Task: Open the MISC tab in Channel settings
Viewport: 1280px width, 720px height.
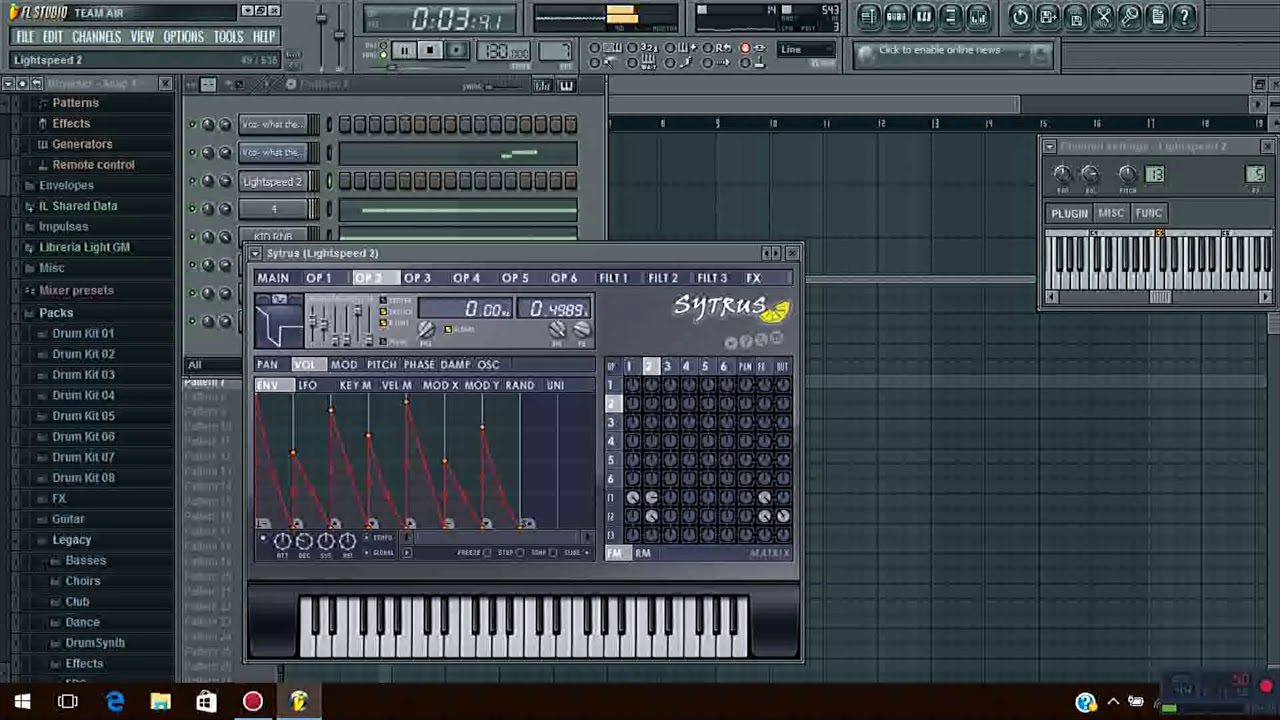Action: 1111,213
